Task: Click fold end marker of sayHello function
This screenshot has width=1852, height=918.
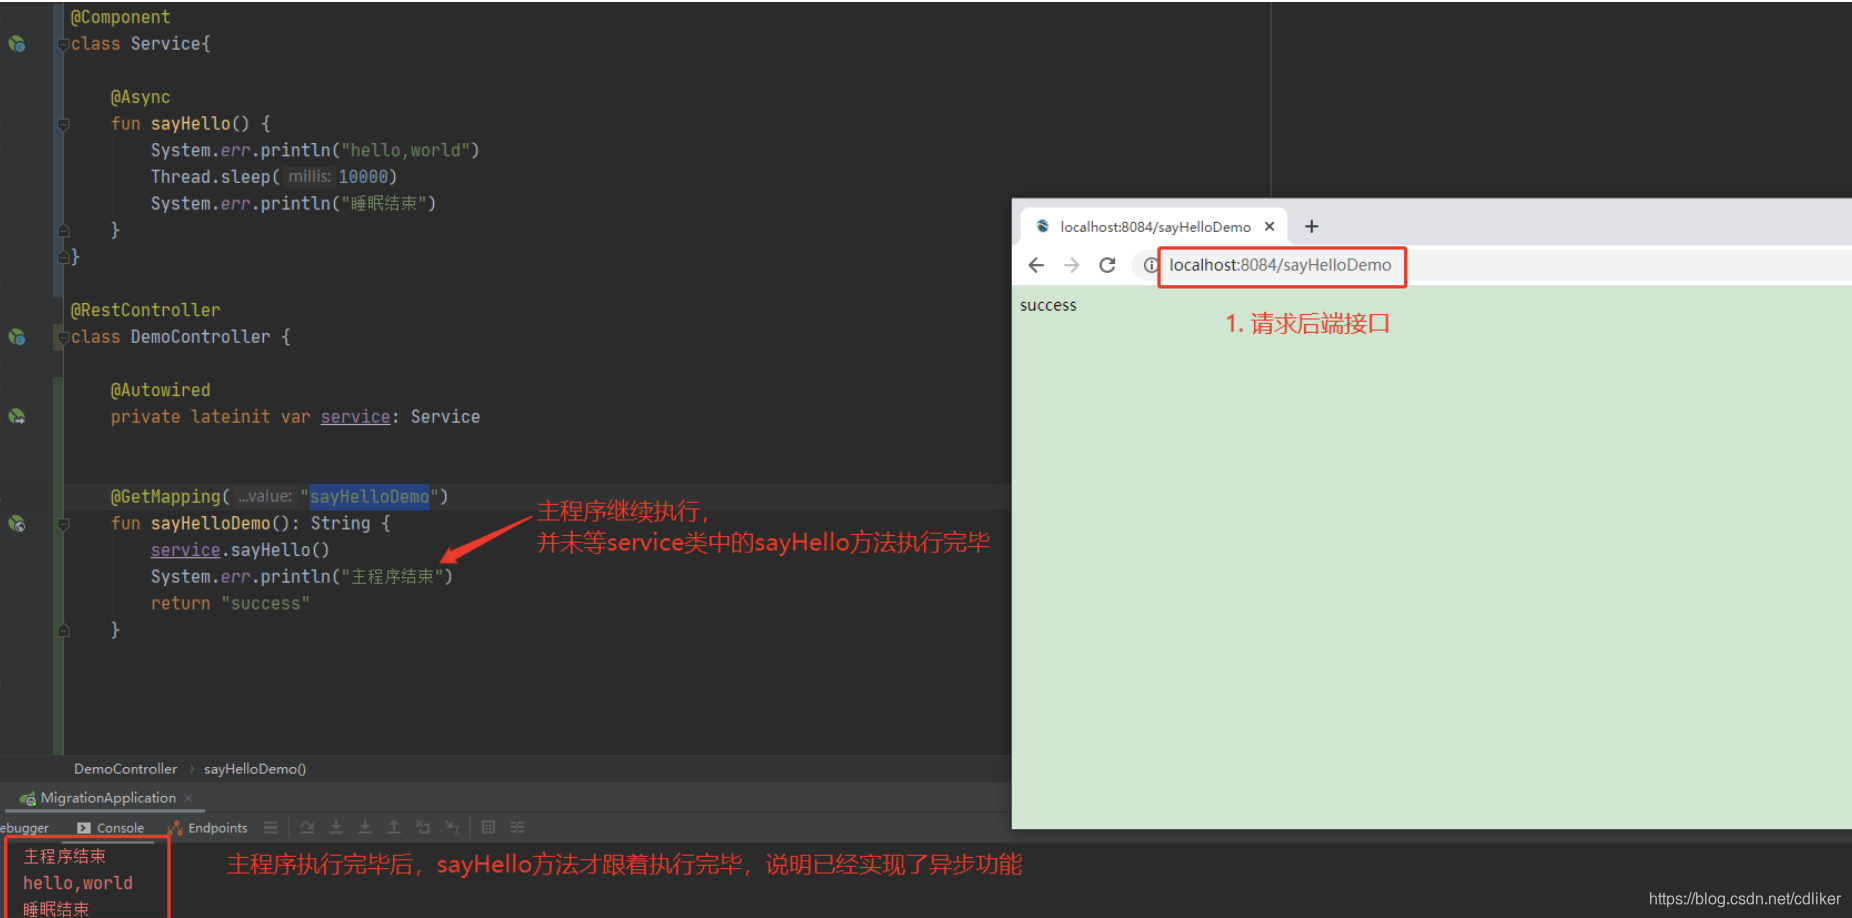Action: [63, 230]
